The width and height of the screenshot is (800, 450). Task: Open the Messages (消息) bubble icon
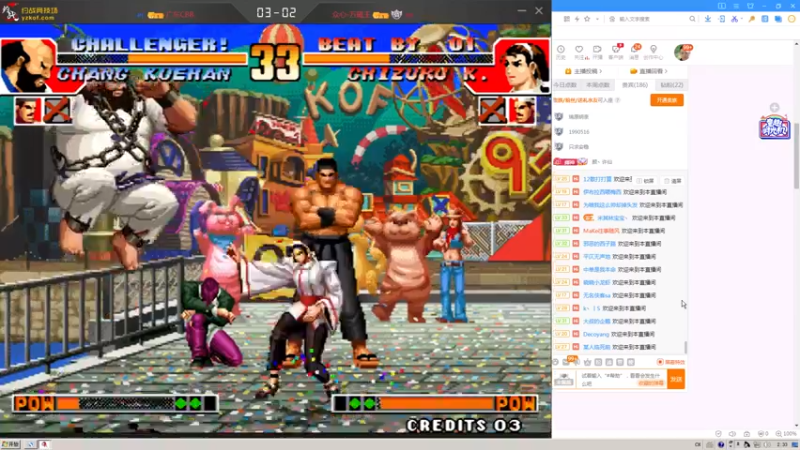click(634, 49)
